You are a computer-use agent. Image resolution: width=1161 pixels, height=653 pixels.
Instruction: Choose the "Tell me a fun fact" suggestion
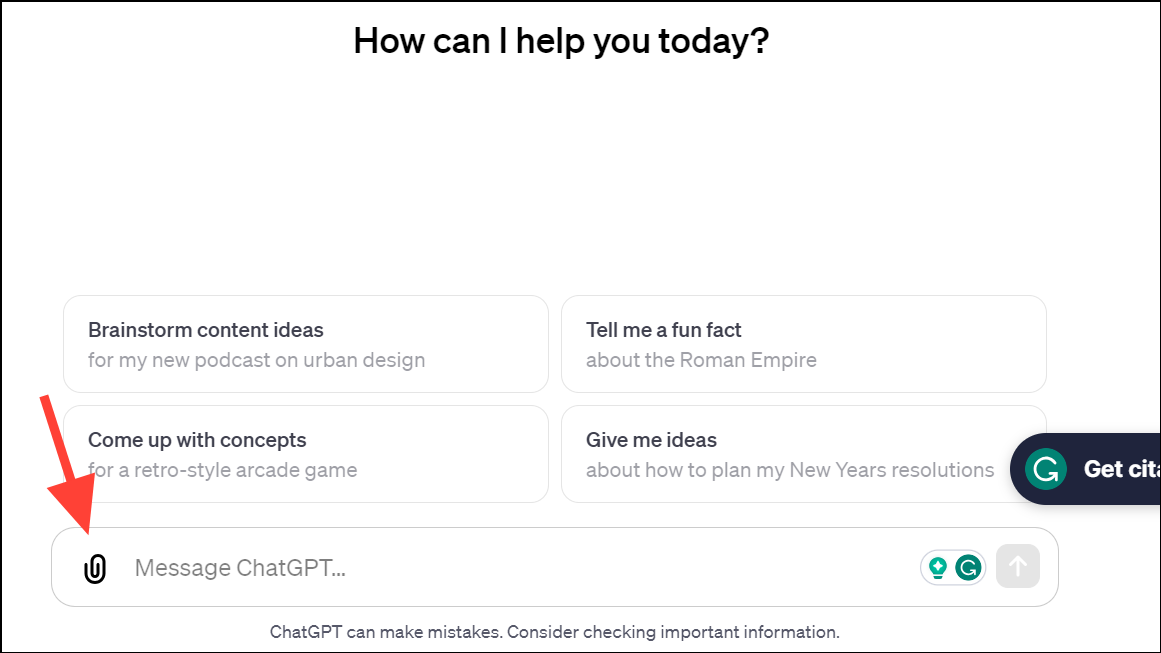(x=664, y=330)
